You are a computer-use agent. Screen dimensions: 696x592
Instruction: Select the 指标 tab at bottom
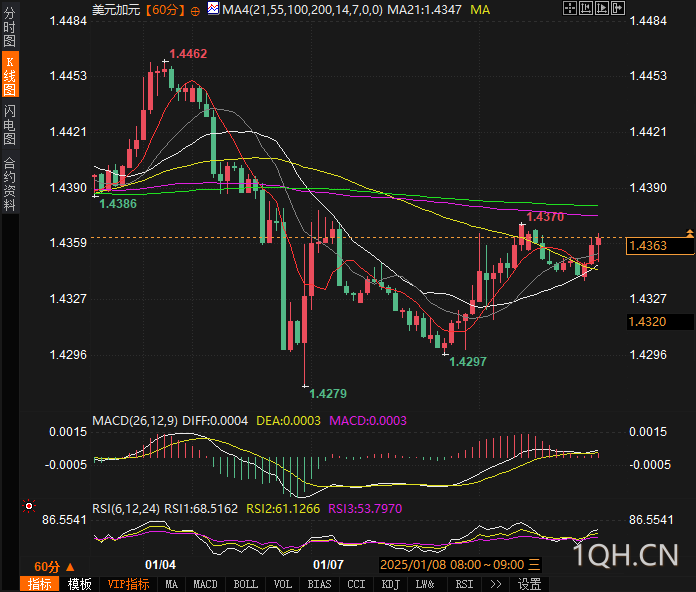[39, 584]
